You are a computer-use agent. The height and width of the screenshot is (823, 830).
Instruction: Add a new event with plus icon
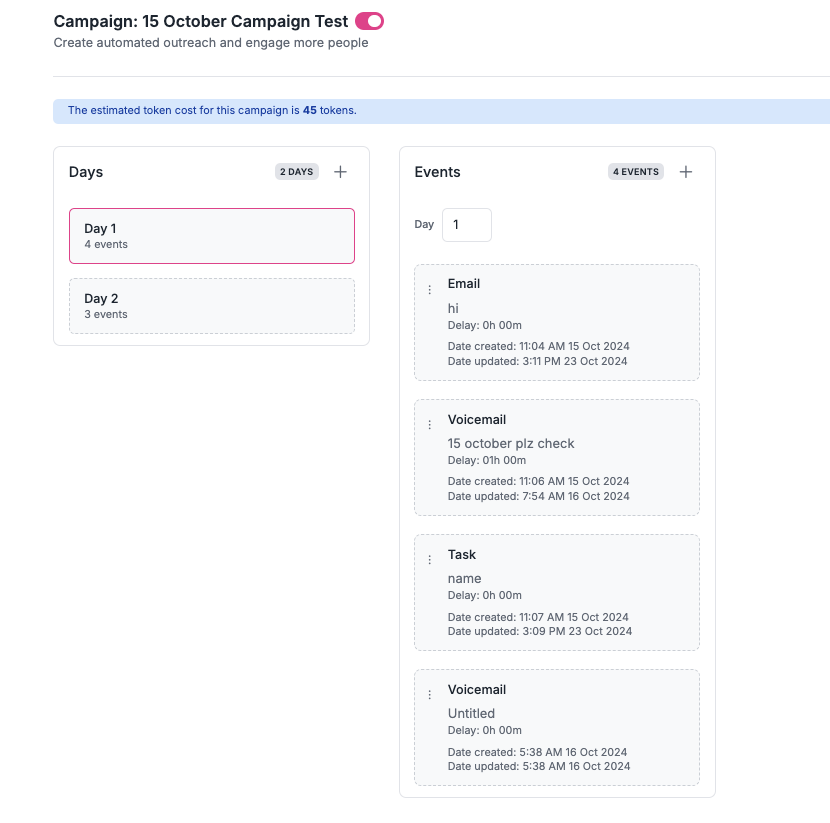point(685,171)
